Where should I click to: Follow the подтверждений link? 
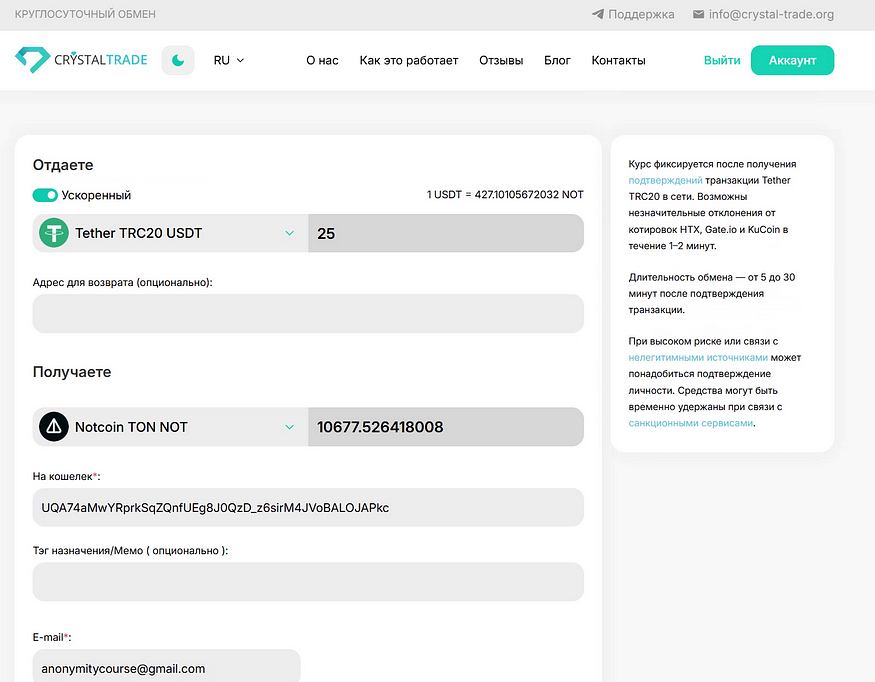coord(665,180)
